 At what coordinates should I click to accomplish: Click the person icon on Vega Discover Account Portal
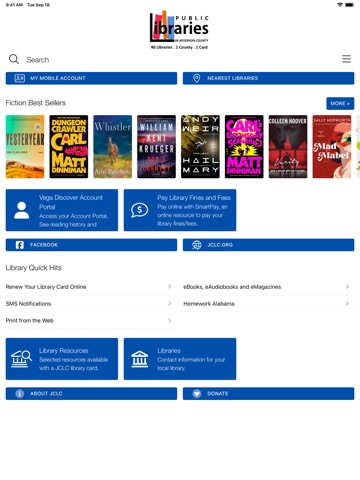[x=22, y=210]
